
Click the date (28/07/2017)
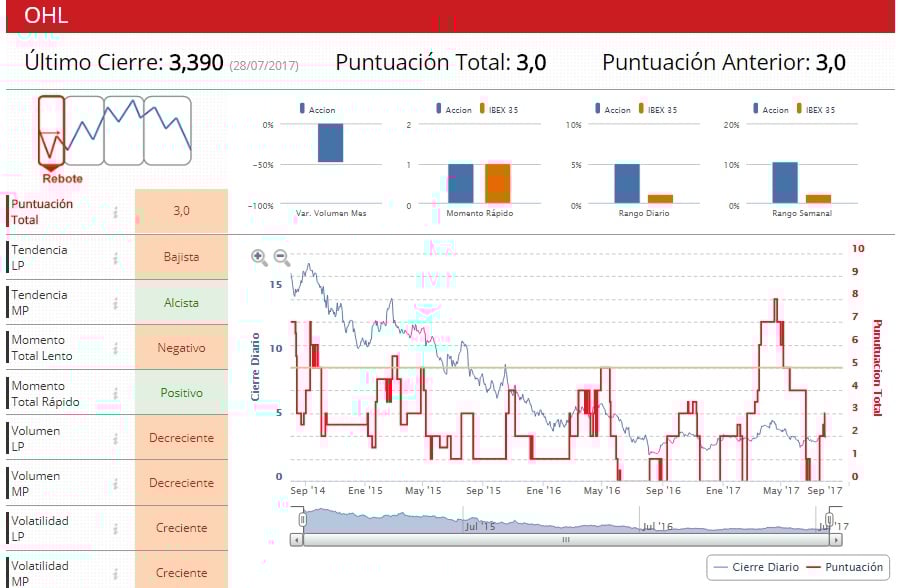(264, 66)
